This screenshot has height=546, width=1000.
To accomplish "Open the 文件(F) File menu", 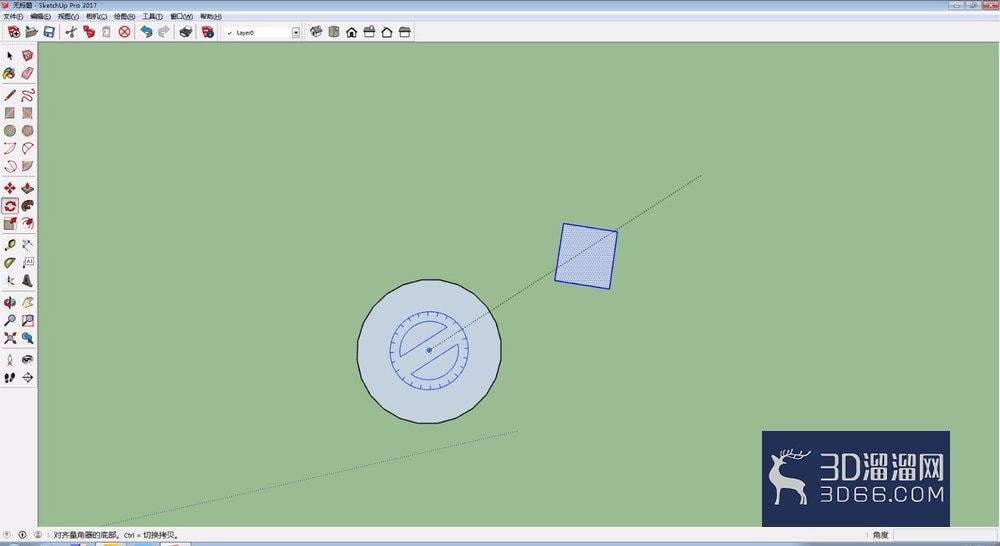I will 13,17.
